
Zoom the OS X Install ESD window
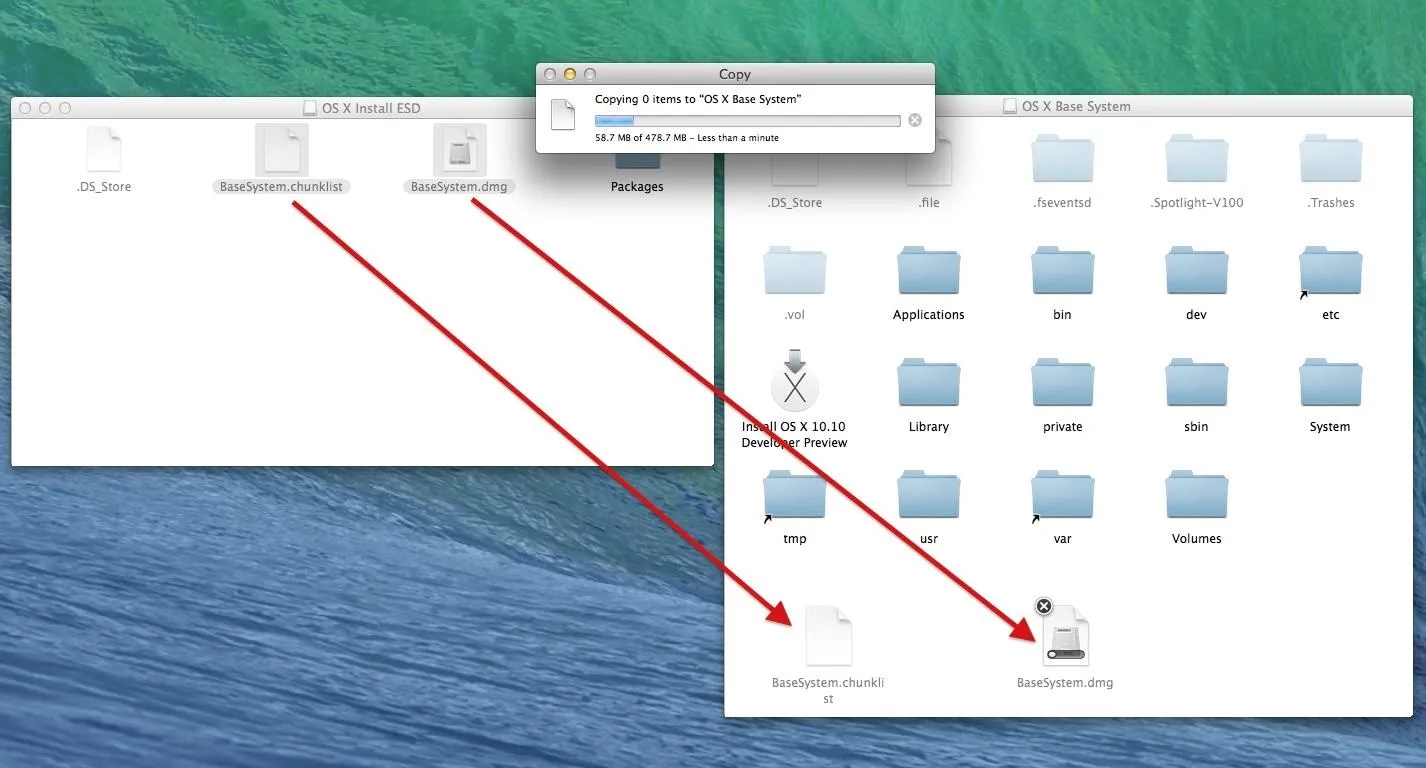[65, 108]
